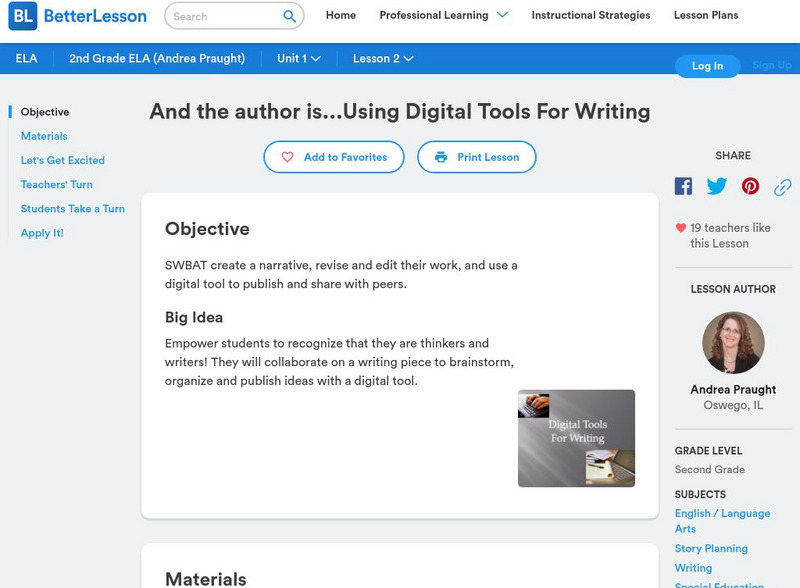800x588 pixels.
Task: Print the lesson
Action: pyautogui.click(x=476, y=157)
